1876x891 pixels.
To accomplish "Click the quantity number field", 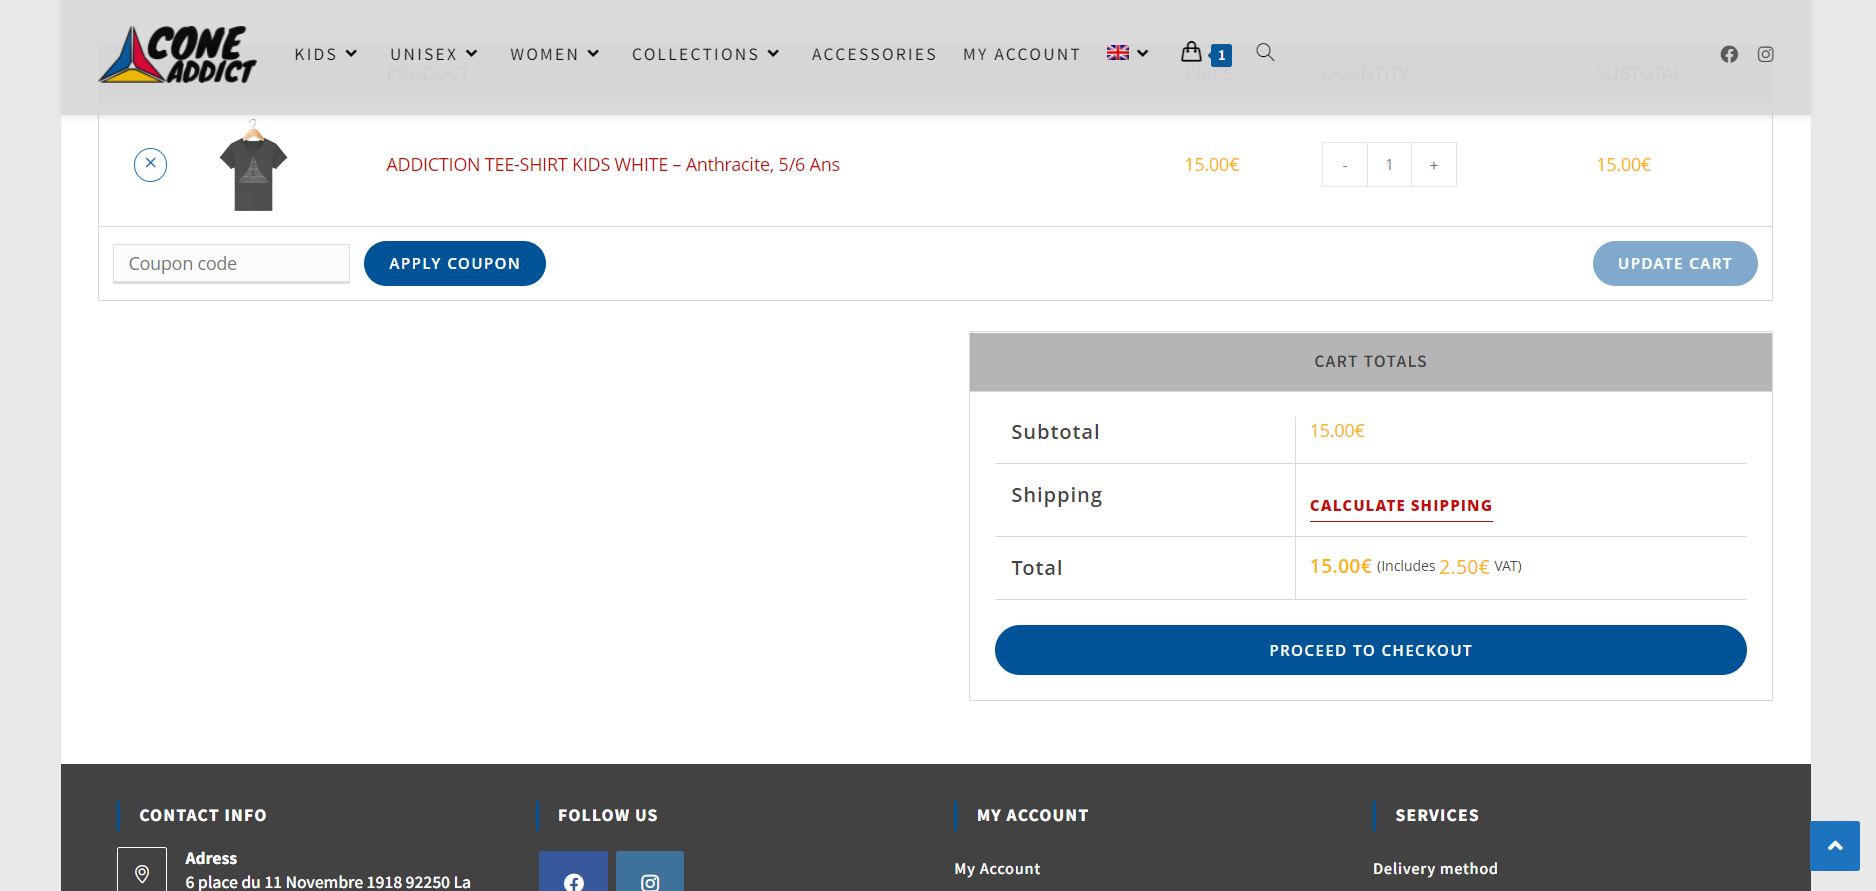I will pos(1389,165).
